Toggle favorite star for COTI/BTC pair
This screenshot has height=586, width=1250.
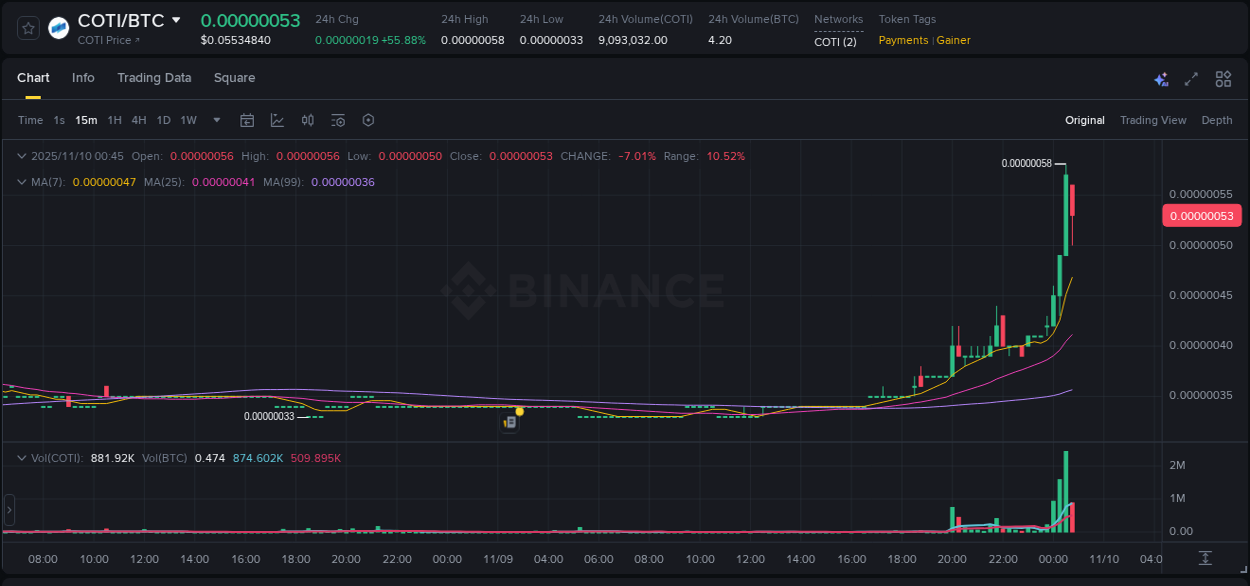pyautogui.click(x=27, y=28)
